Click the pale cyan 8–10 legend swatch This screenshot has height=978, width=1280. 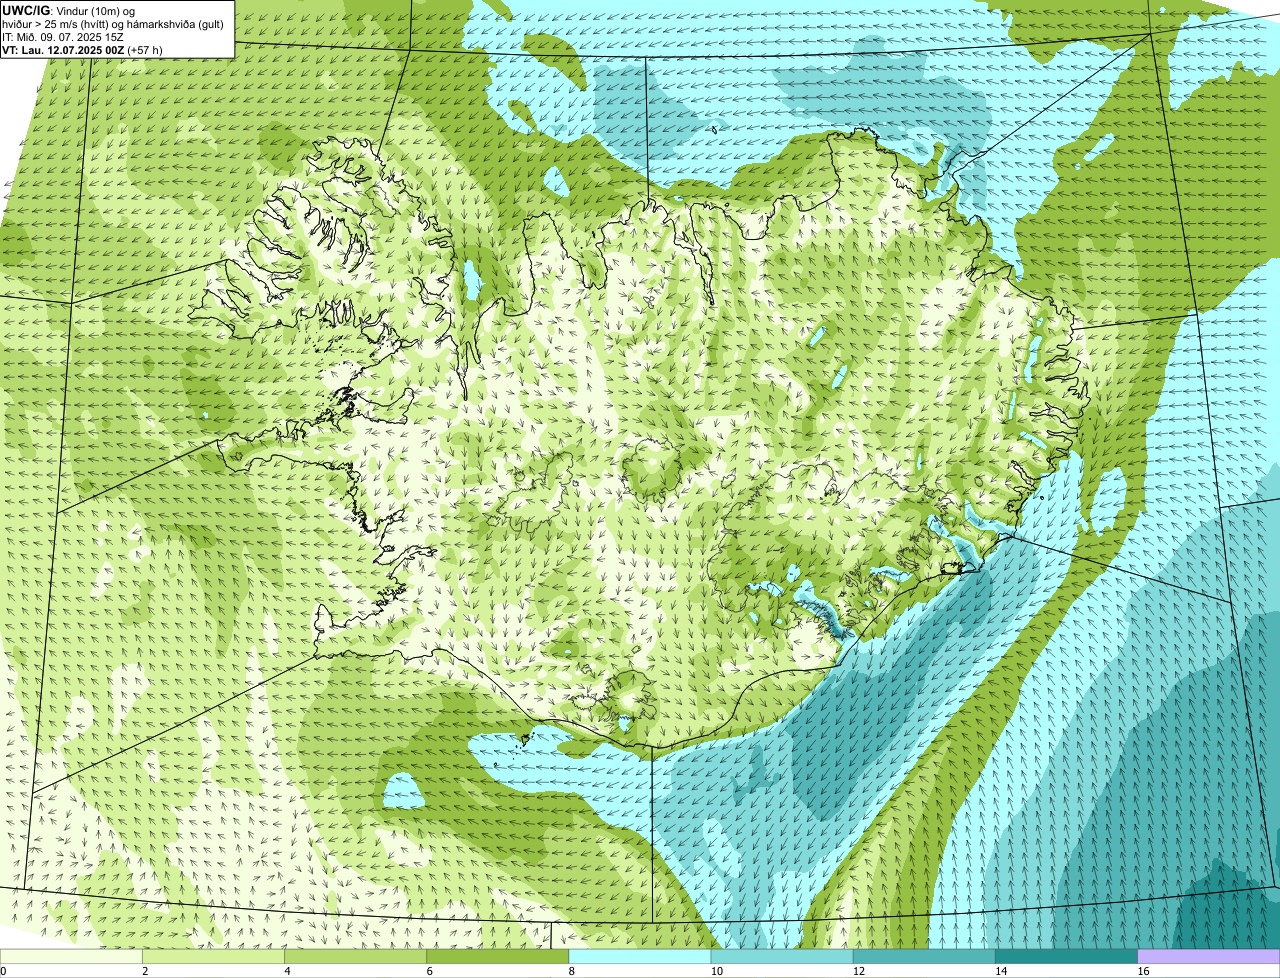point(640,957)
